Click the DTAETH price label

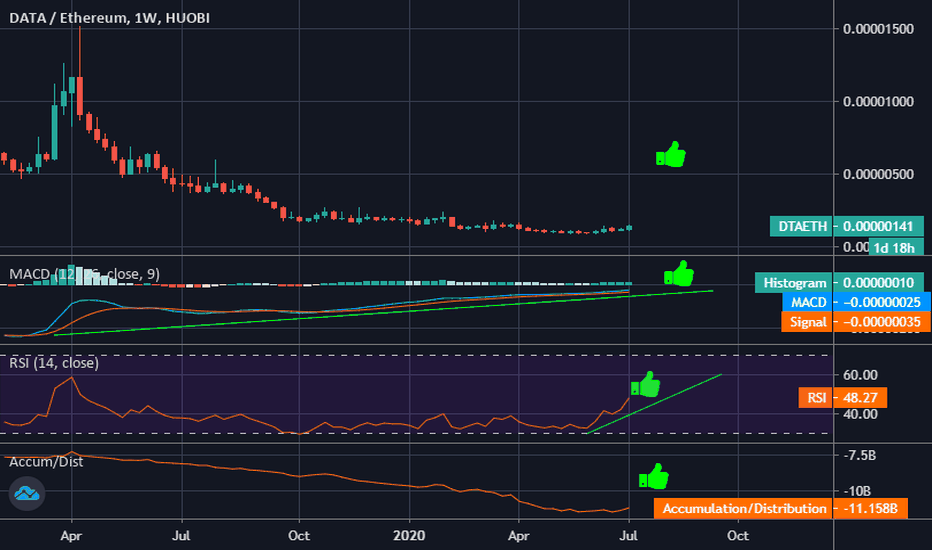802,226
